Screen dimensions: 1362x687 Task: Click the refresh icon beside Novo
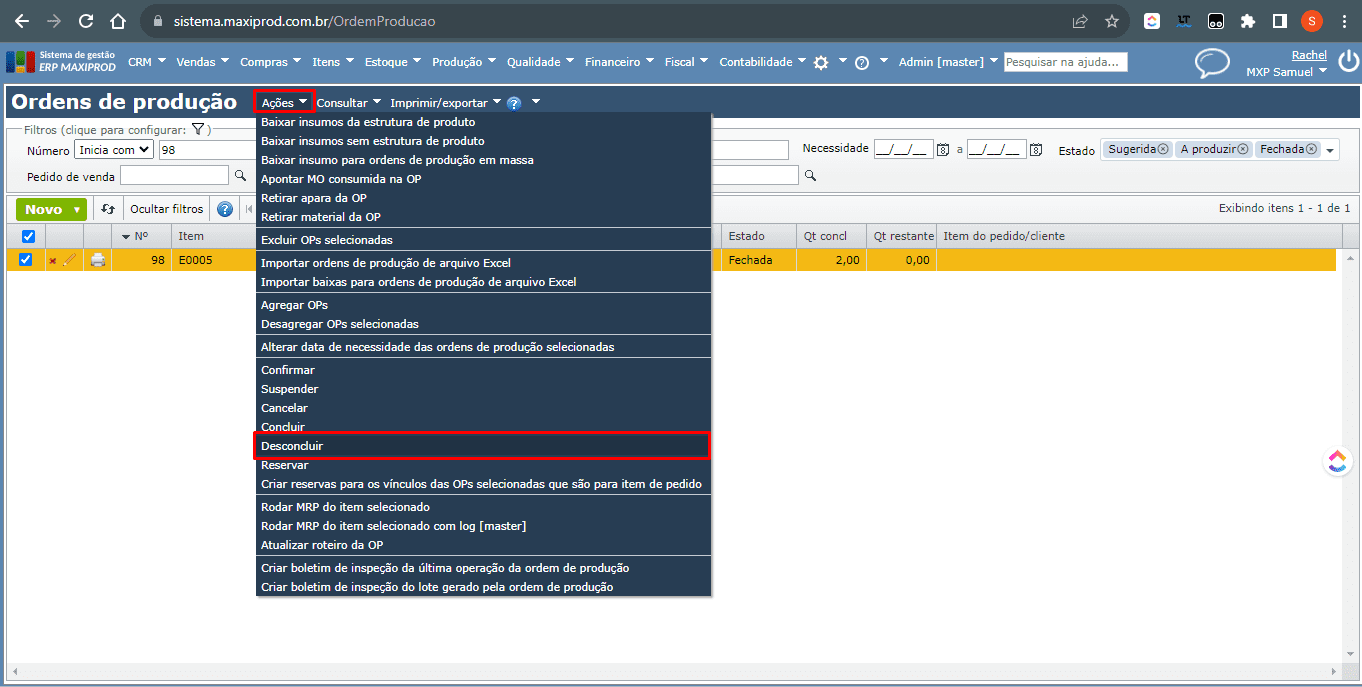108,209
